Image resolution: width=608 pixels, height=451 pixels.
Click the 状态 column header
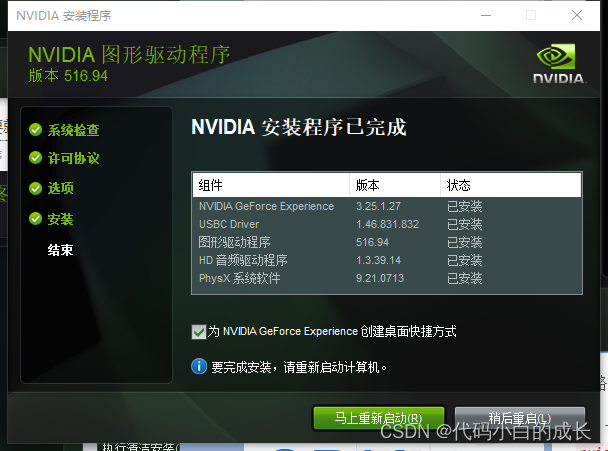[x=511, y=185]
